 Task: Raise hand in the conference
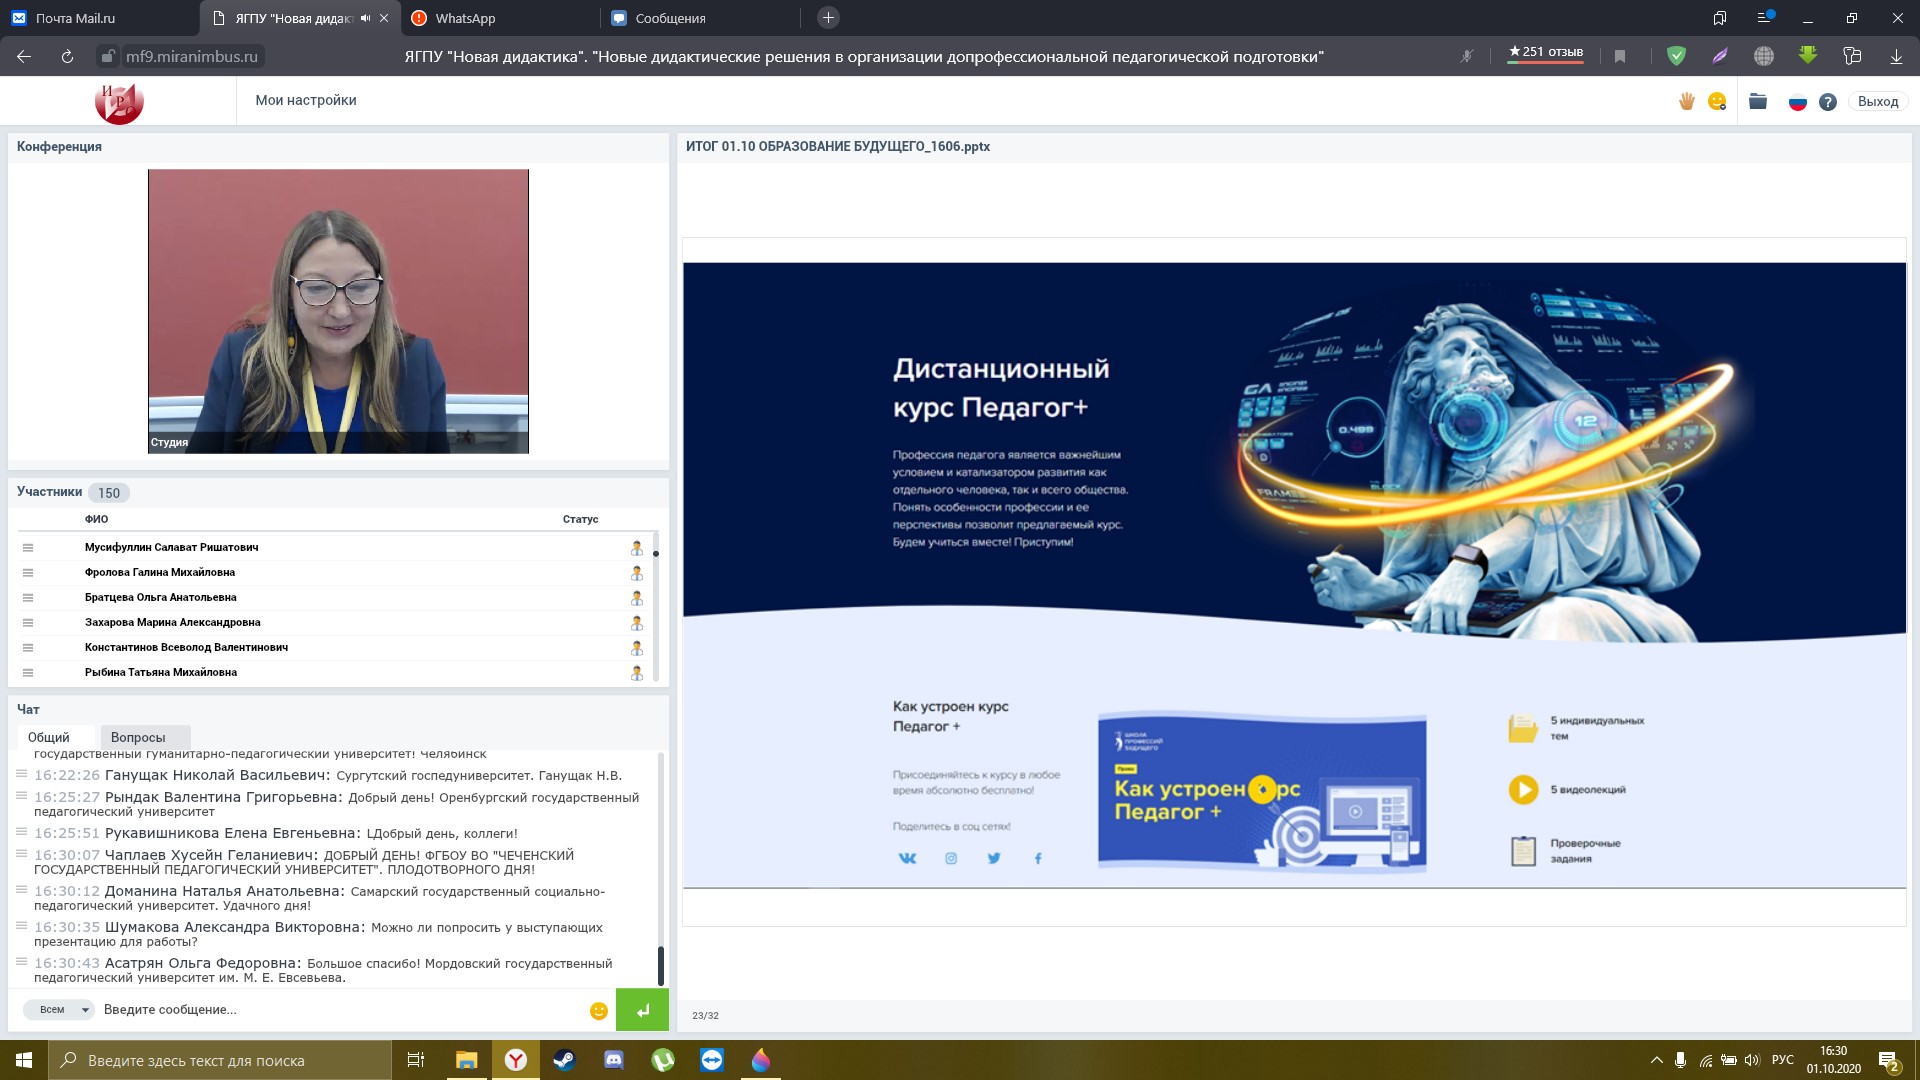pos(1686,101)
